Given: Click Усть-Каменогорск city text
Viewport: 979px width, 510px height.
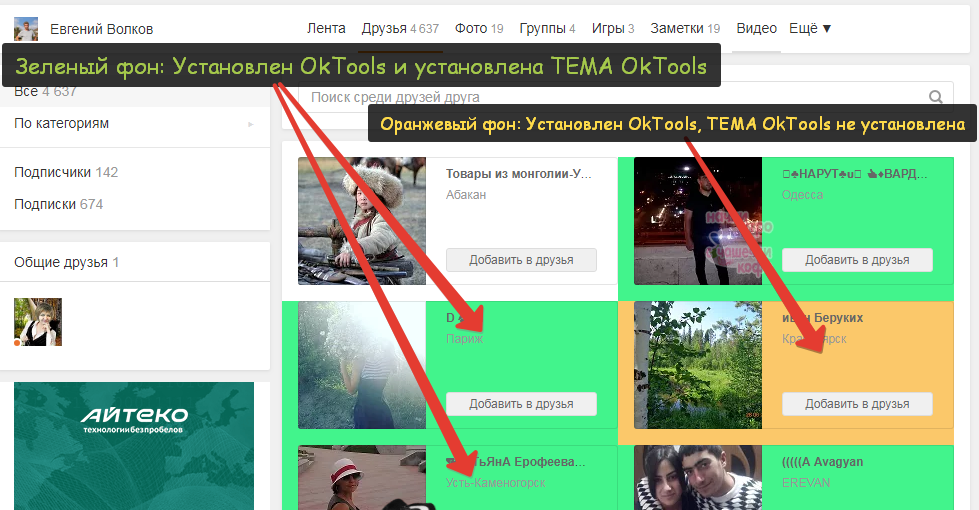Looking at the screenshot, I should [496, 483].
